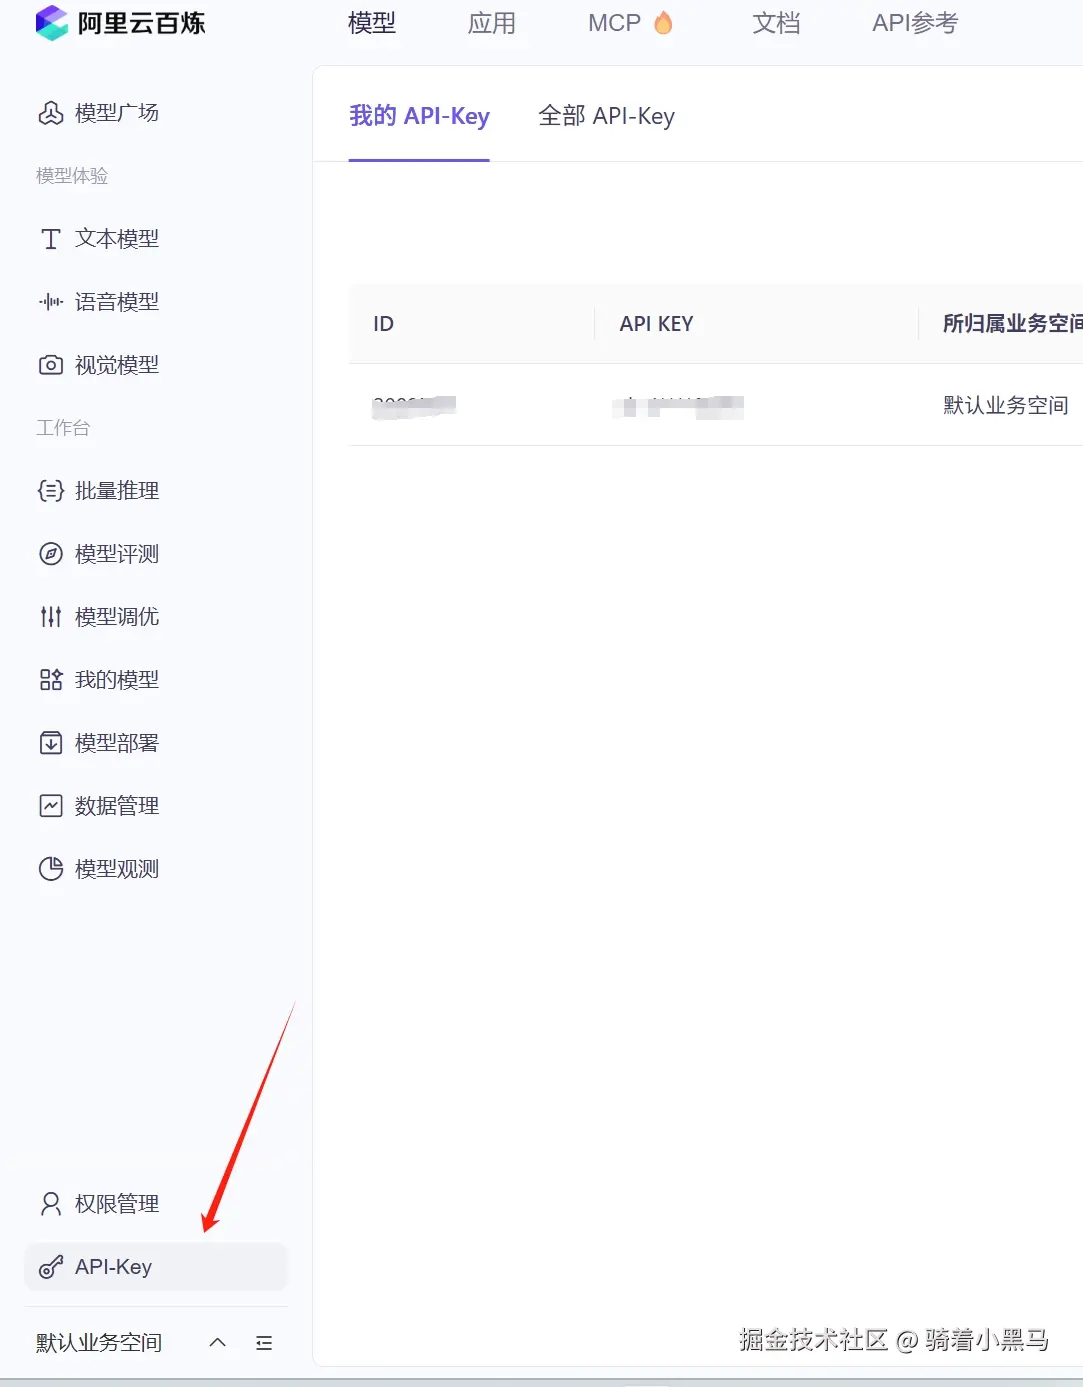The height and width of the screenshot is (1387, 1083).
Task: Select the 文本模型 T icon
Action: coord(51,239)
